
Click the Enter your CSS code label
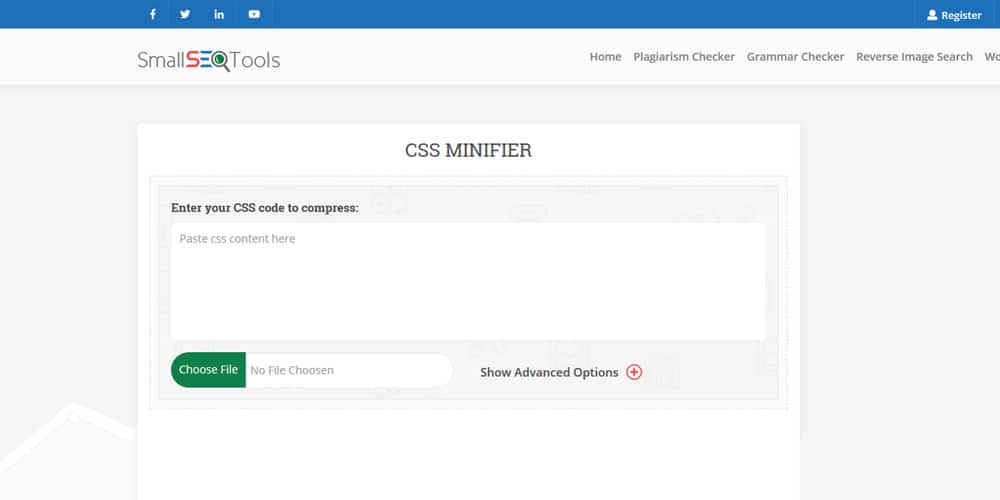[x=264, y=208]
